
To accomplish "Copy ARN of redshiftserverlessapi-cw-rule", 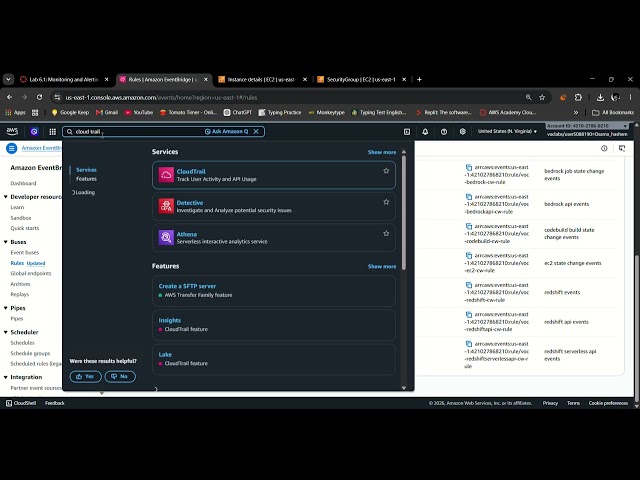I will coord(469,344).
